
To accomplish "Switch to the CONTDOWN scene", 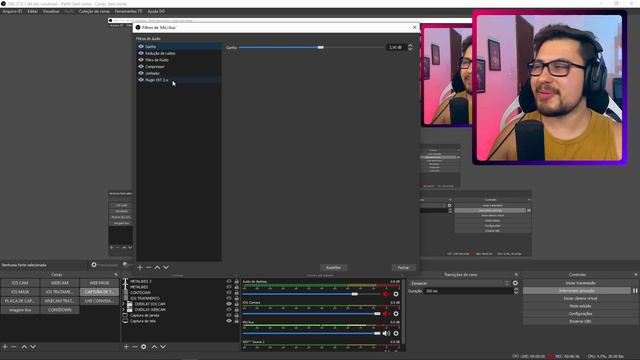I will coord(60,310).
